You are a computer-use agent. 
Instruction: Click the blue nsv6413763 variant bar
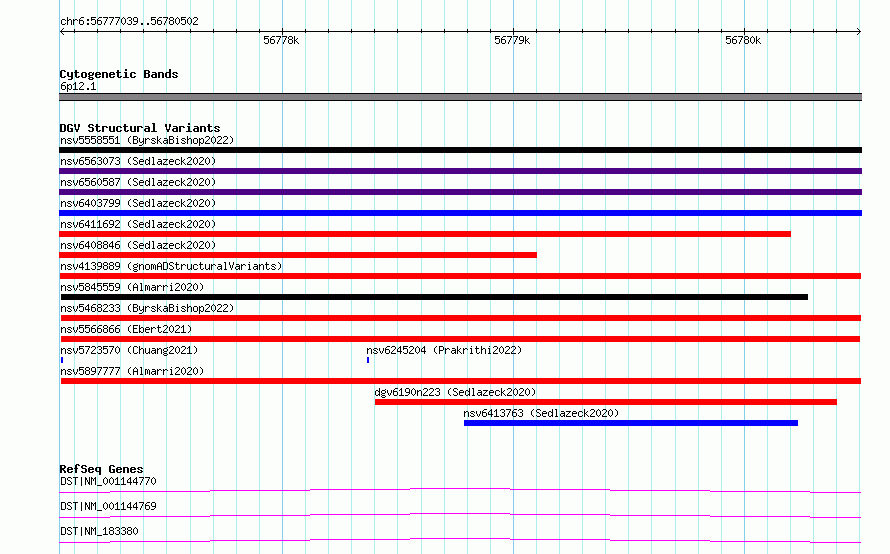[x=631, y=423]
